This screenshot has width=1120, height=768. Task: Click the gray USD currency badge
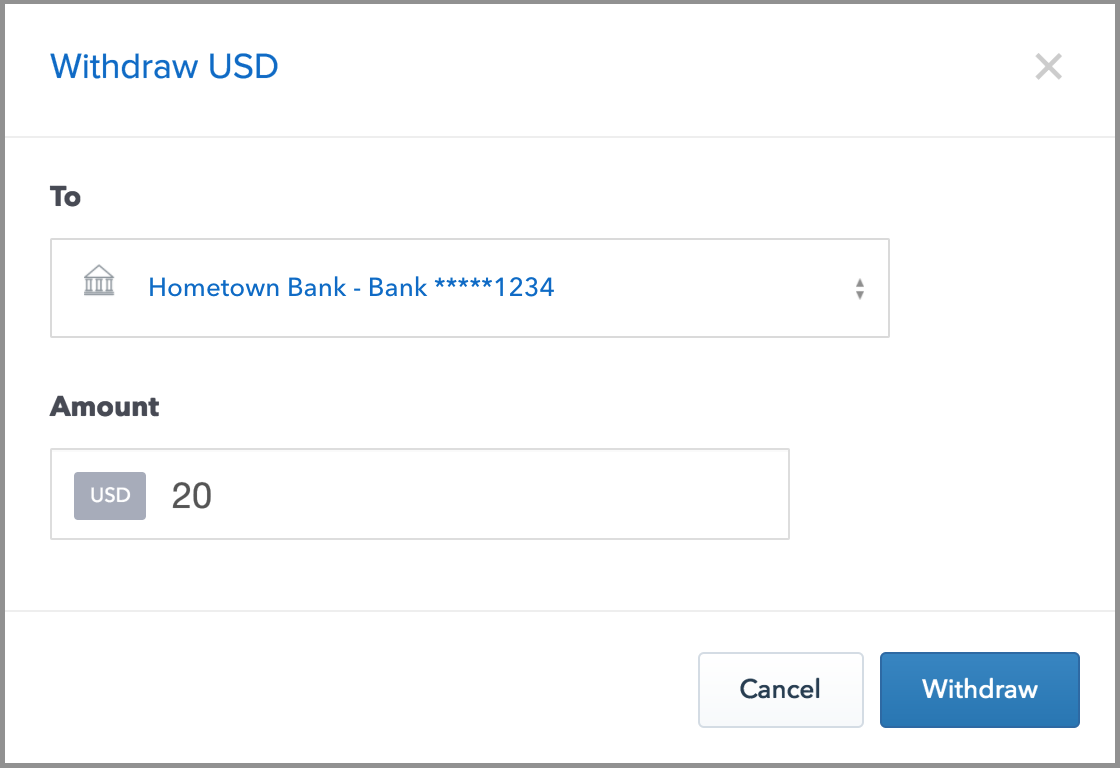[110, 495]
